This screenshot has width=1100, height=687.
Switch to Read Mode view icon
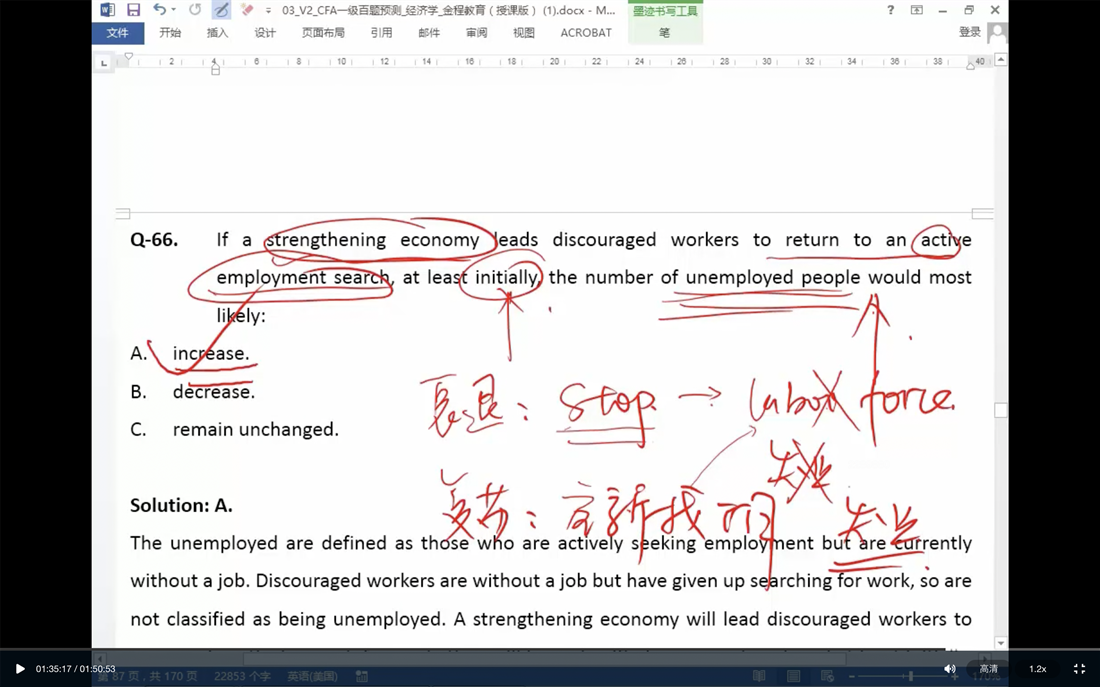(759, 676)
